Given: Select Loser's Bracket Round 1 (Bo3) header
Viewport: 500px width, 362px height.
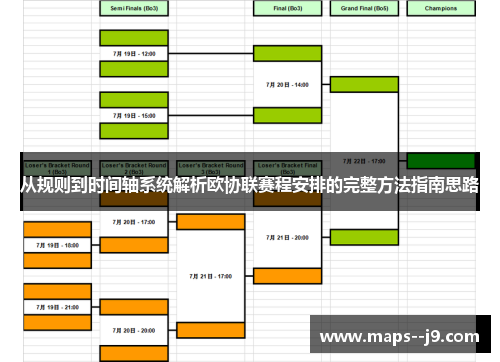Looking at the screenshot, I should coord(57,168).
